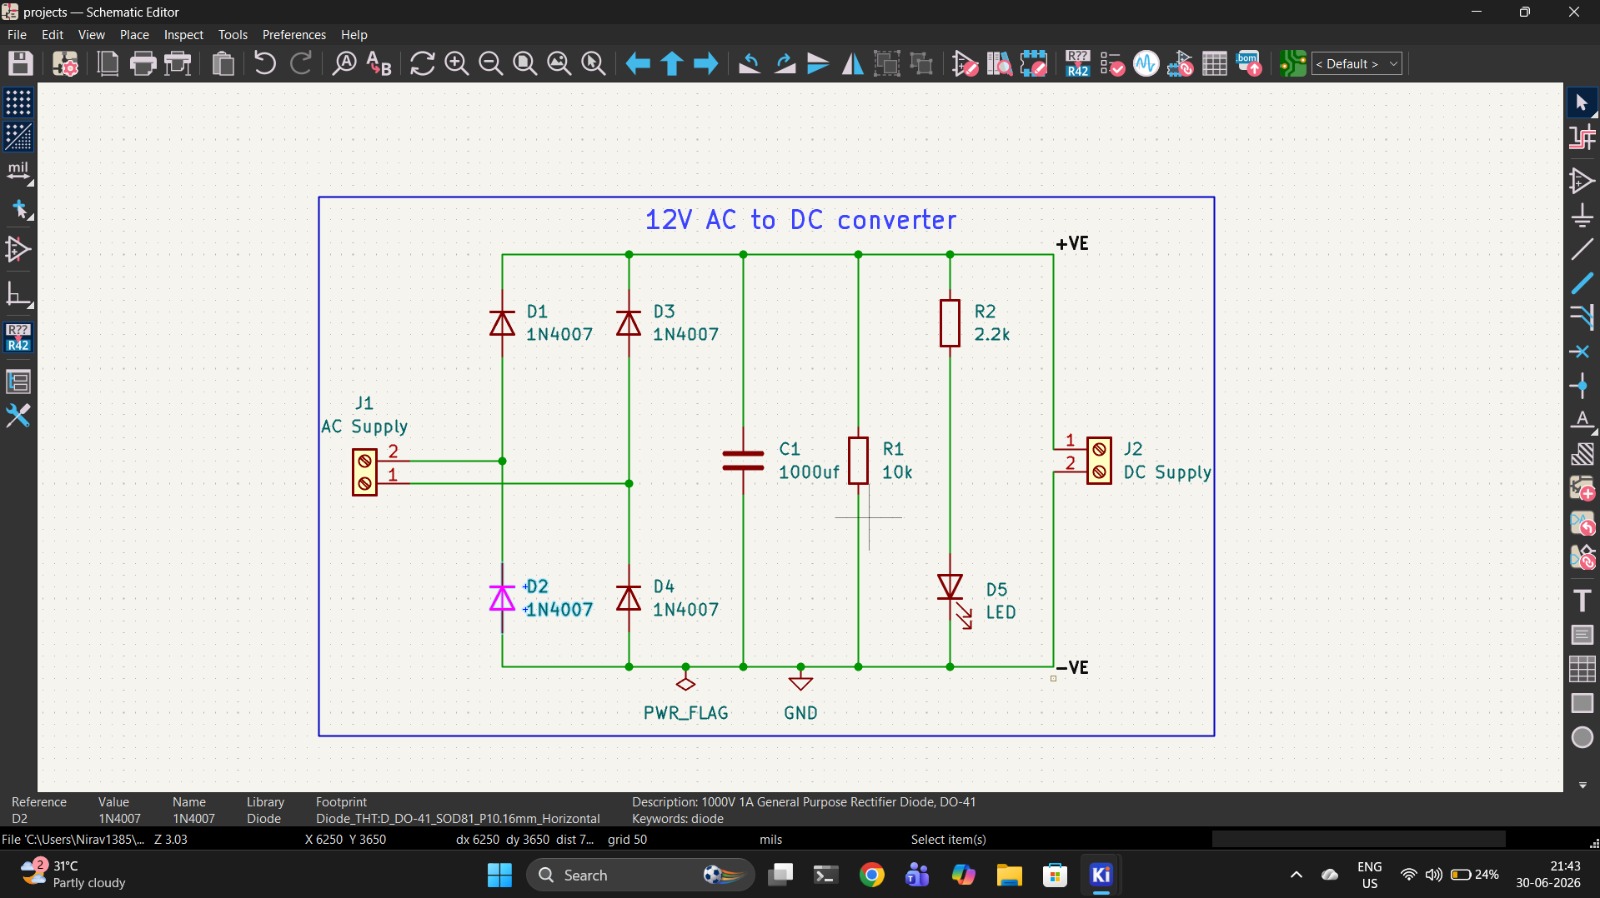Annotate schematic symbols (R?? R42 top icon)

pos(1078,64)
